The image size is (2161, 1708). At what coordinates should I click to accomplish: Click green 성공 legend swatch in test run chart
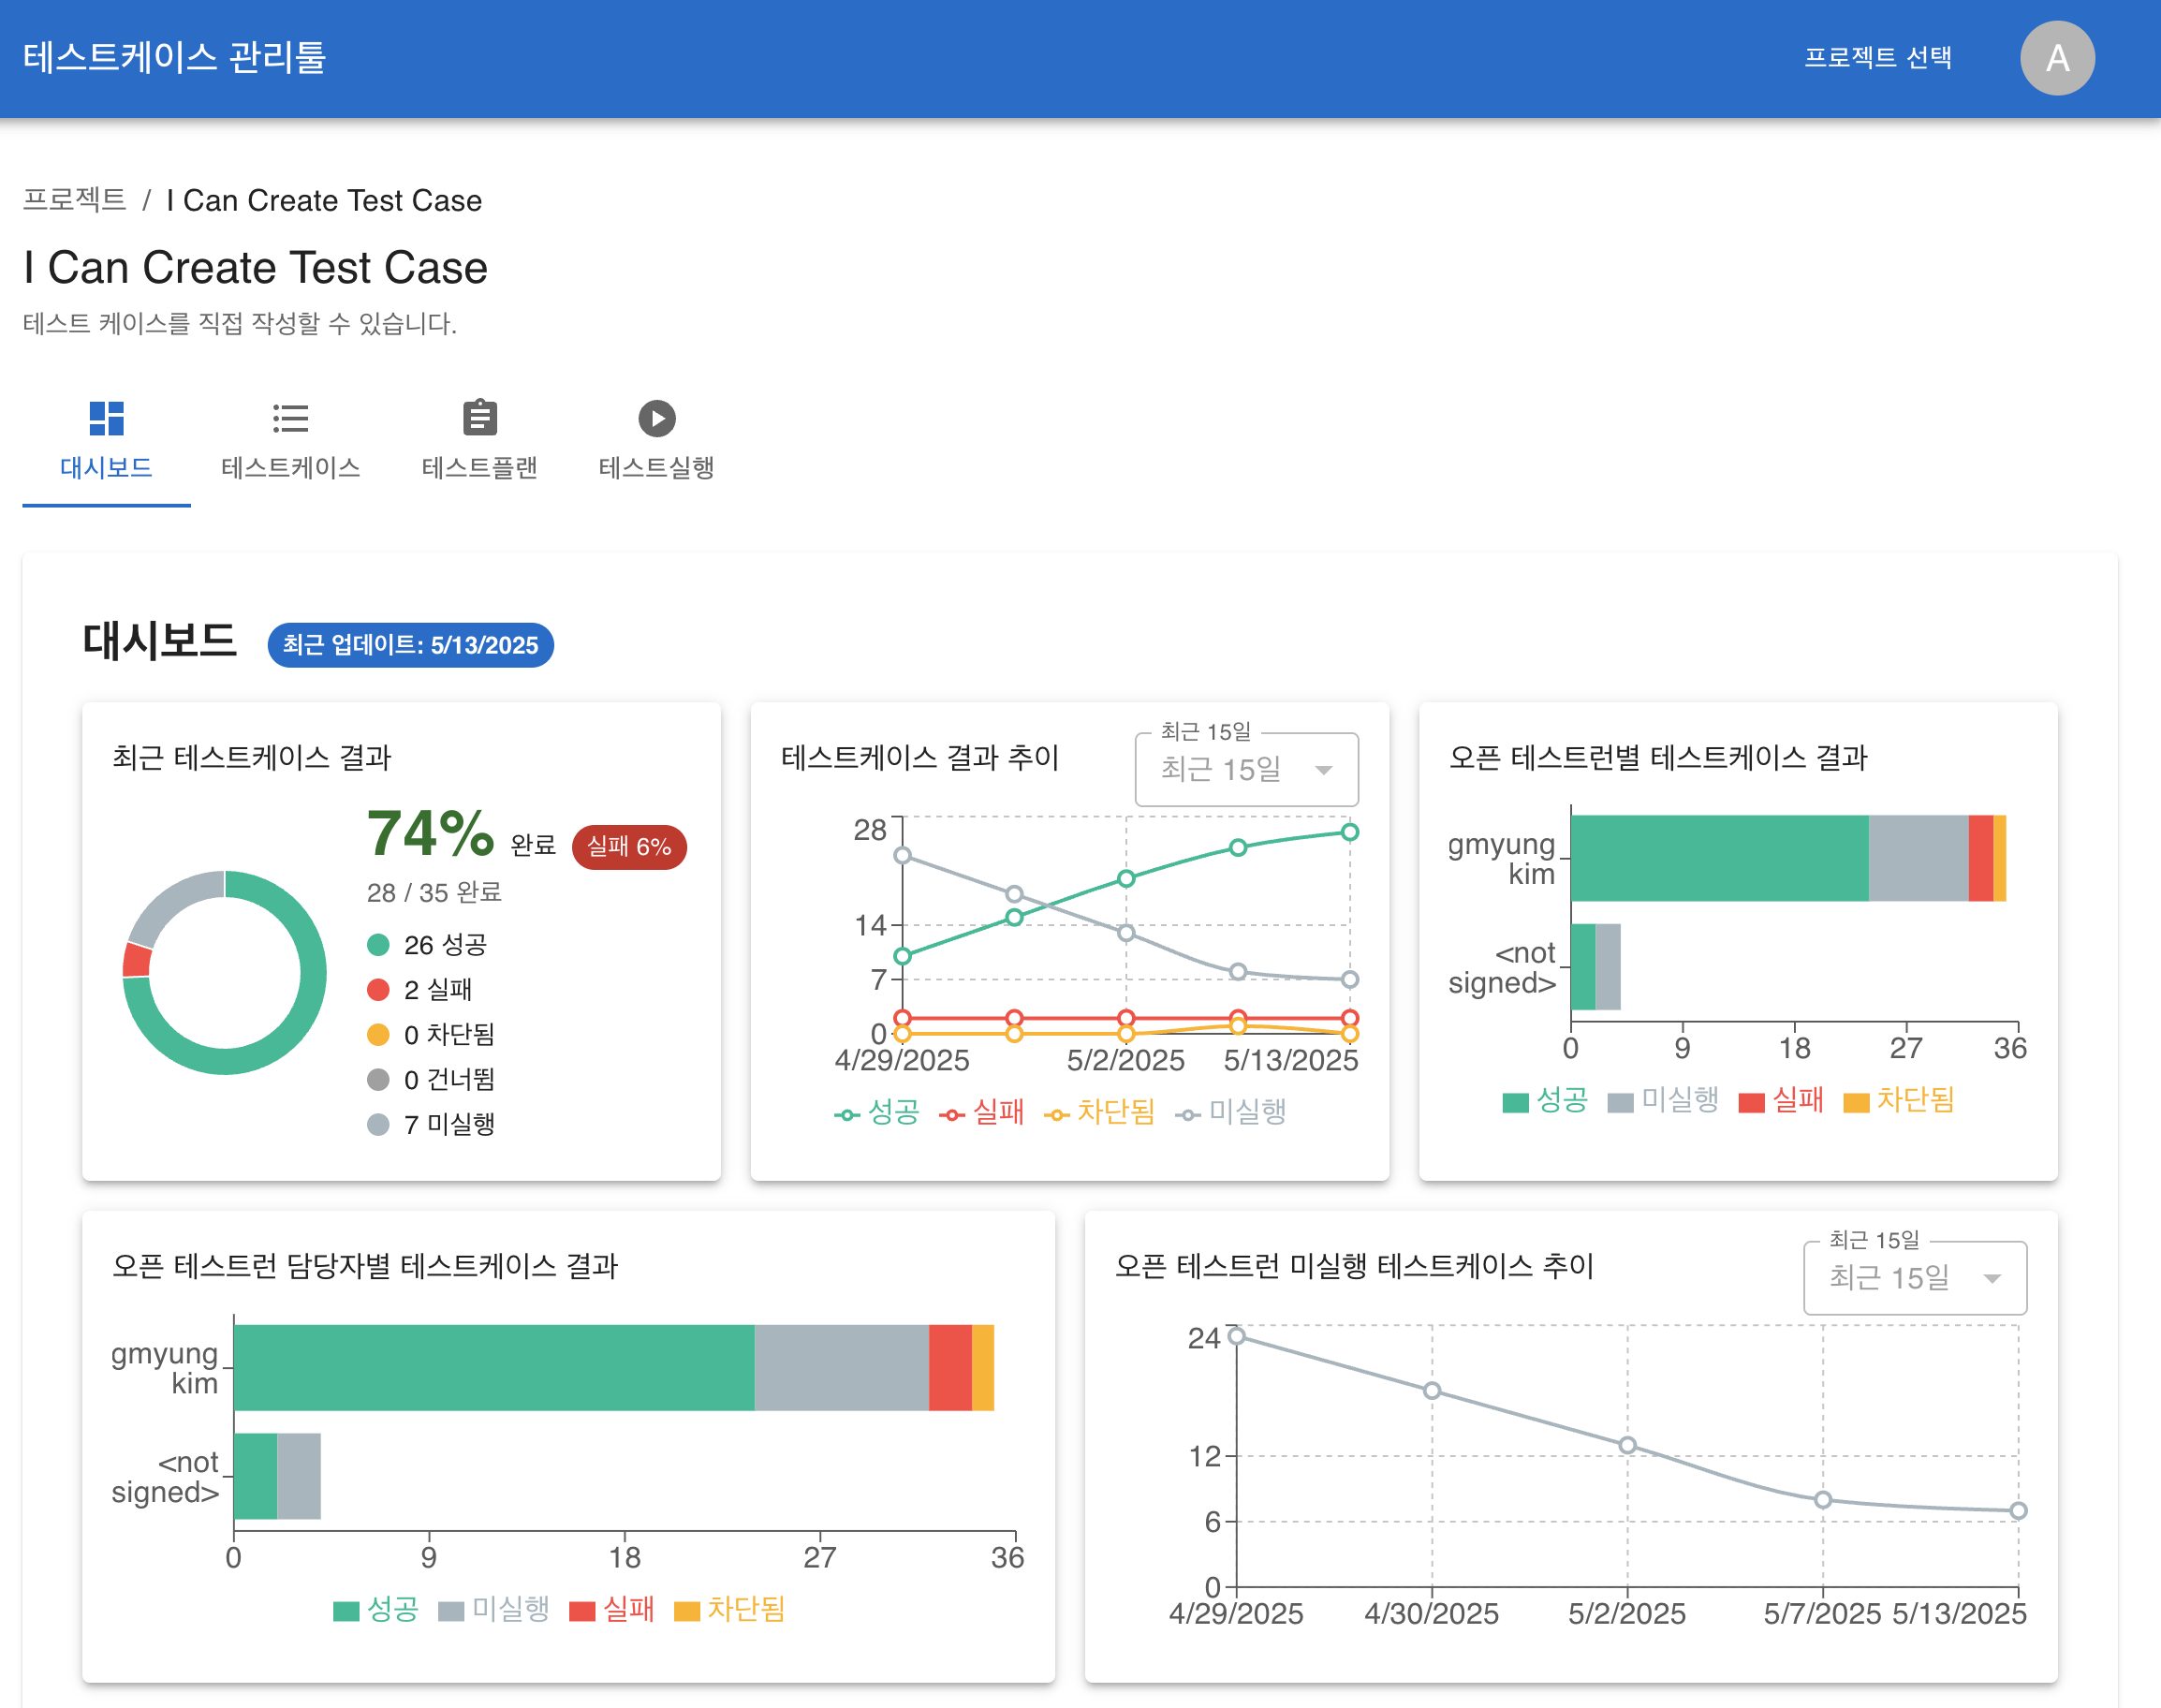tap(1515, 1102)
